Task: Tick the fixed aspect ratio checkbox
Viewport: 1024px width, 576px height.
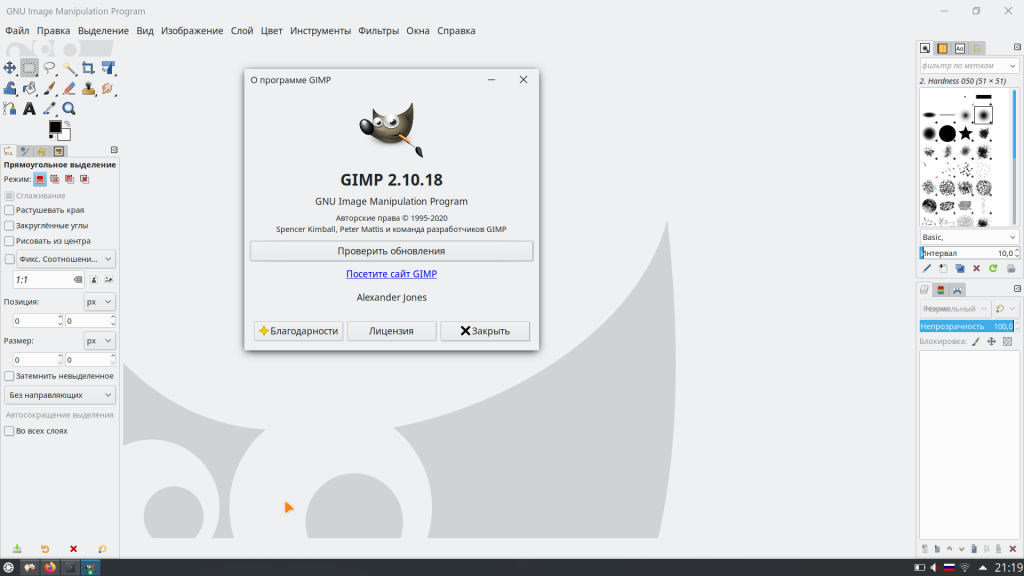Action: [x=9, y=259]
